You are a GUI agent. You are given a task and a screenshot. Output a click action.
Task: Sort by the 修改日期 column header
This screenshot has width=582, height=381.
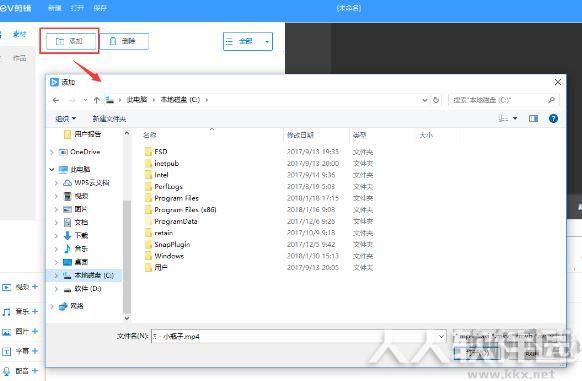300,135
